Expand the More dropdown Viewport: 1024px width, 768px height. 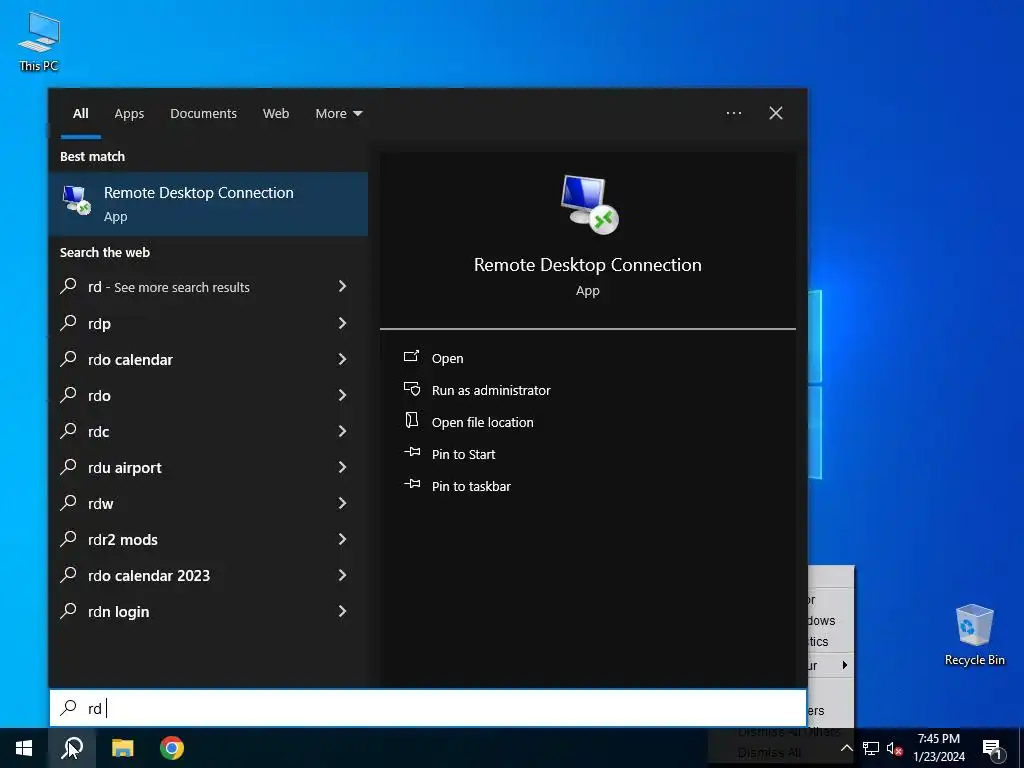pos(338,114)
